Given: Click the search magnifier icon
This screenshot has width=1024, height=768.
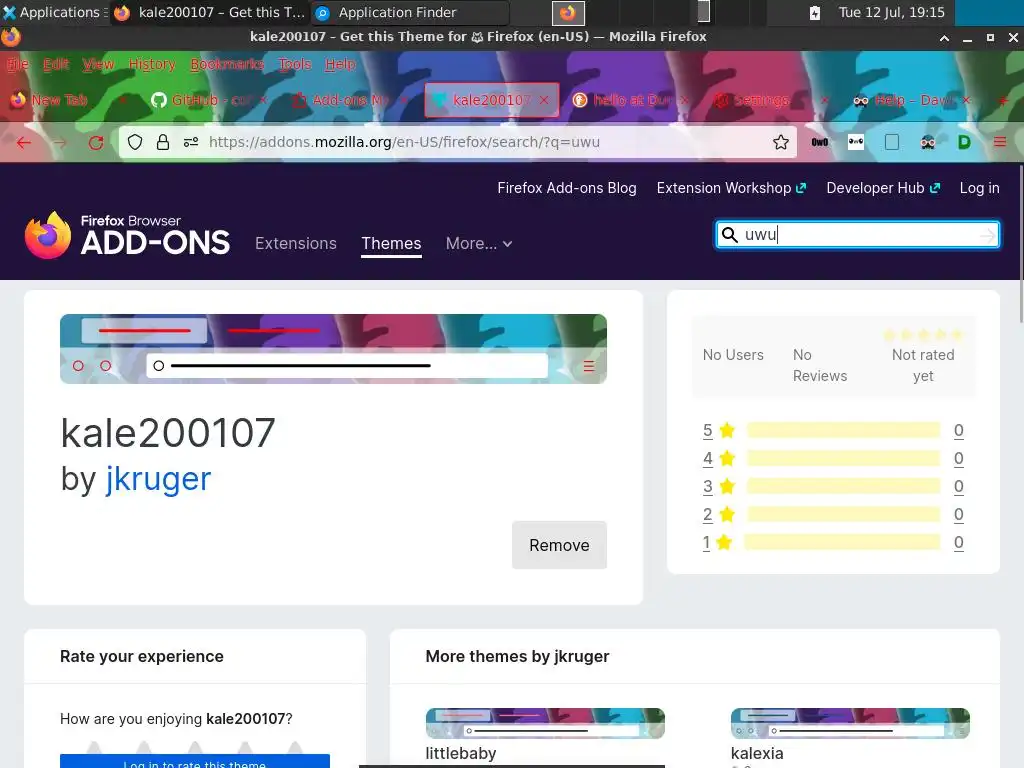Looking at the screenshot, I should [729, 235].
